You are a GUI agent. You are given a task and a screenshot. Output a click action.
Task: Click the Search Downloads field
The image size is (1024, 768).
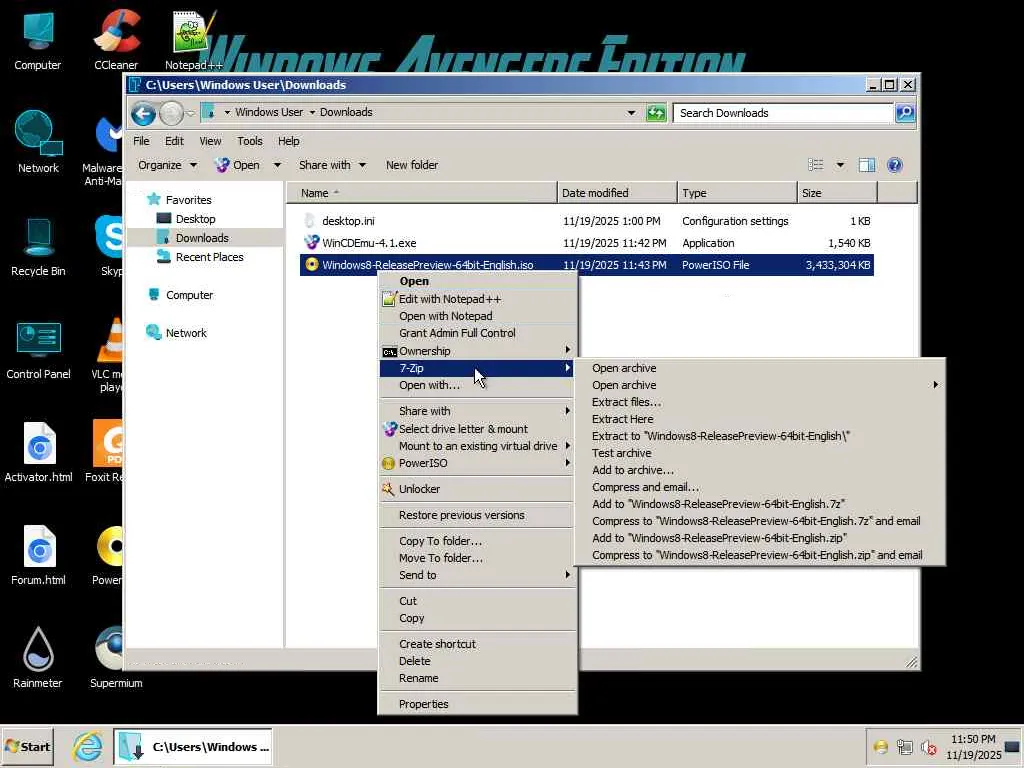coord(783,113)
